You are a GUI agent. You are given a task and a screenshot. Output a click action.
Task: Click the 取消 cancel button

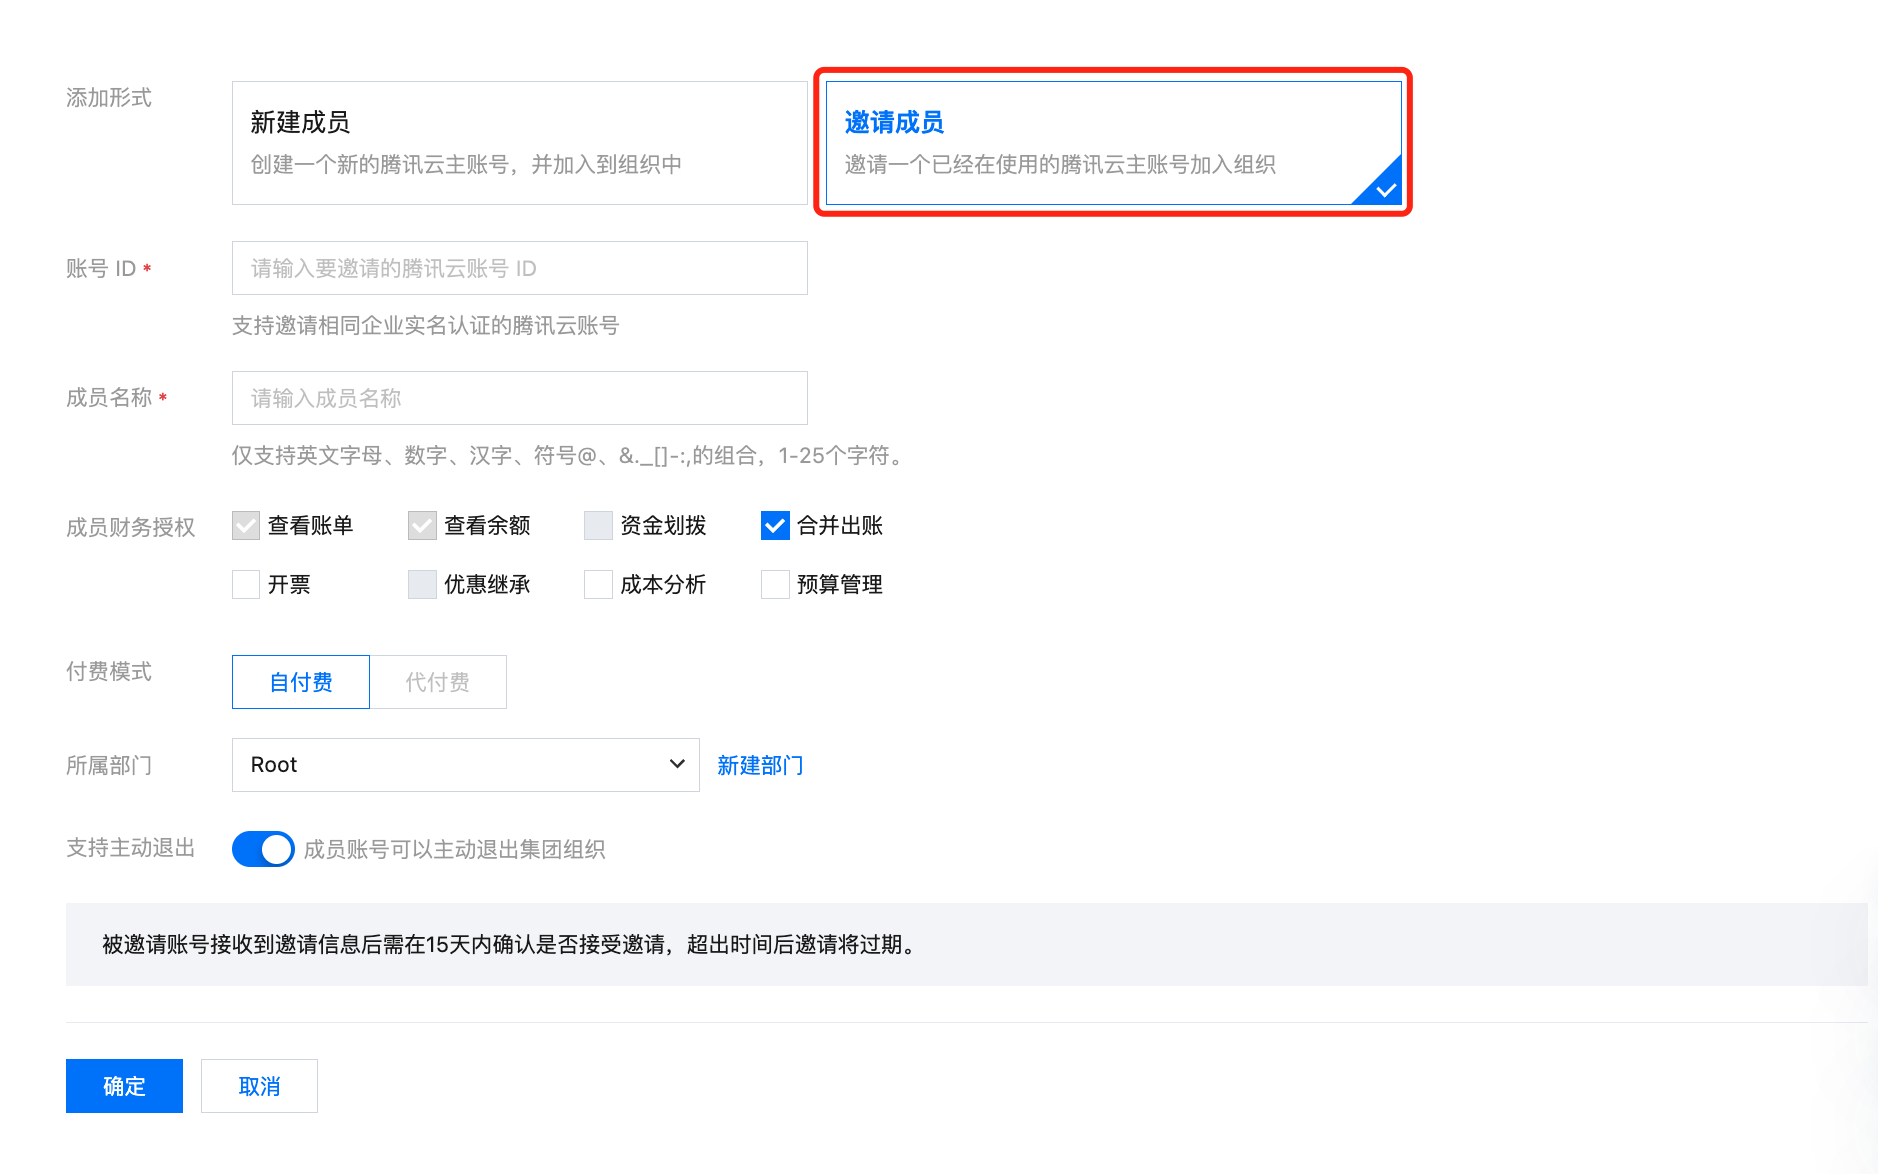tap(259, 1086)
